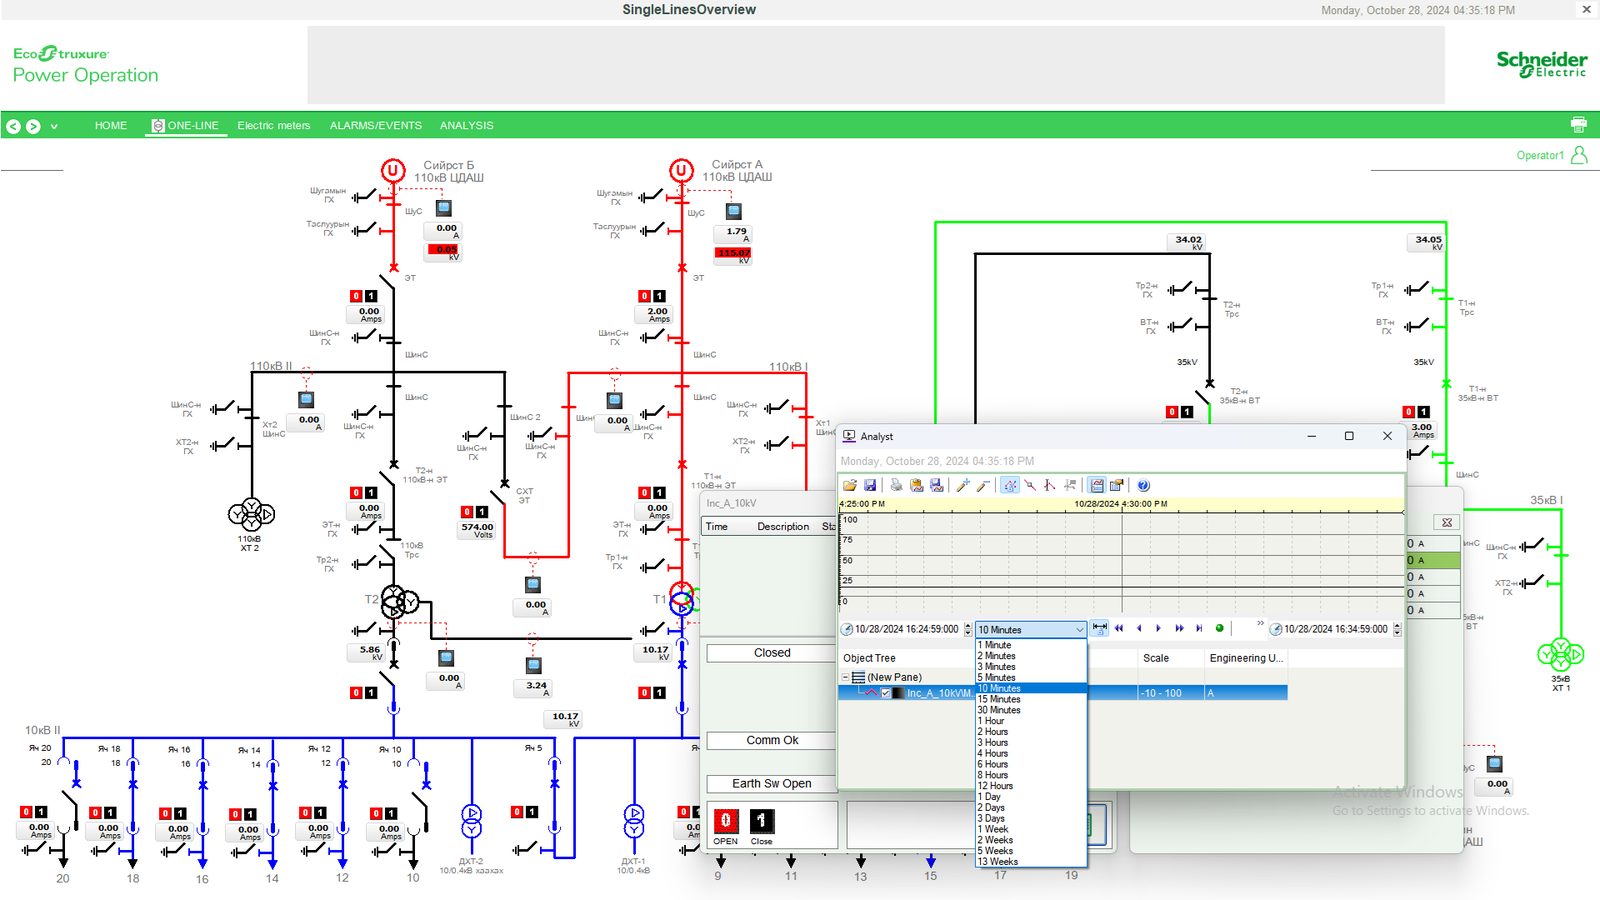Click the fast forward double-arrow in Analyst

point(1179,629)
